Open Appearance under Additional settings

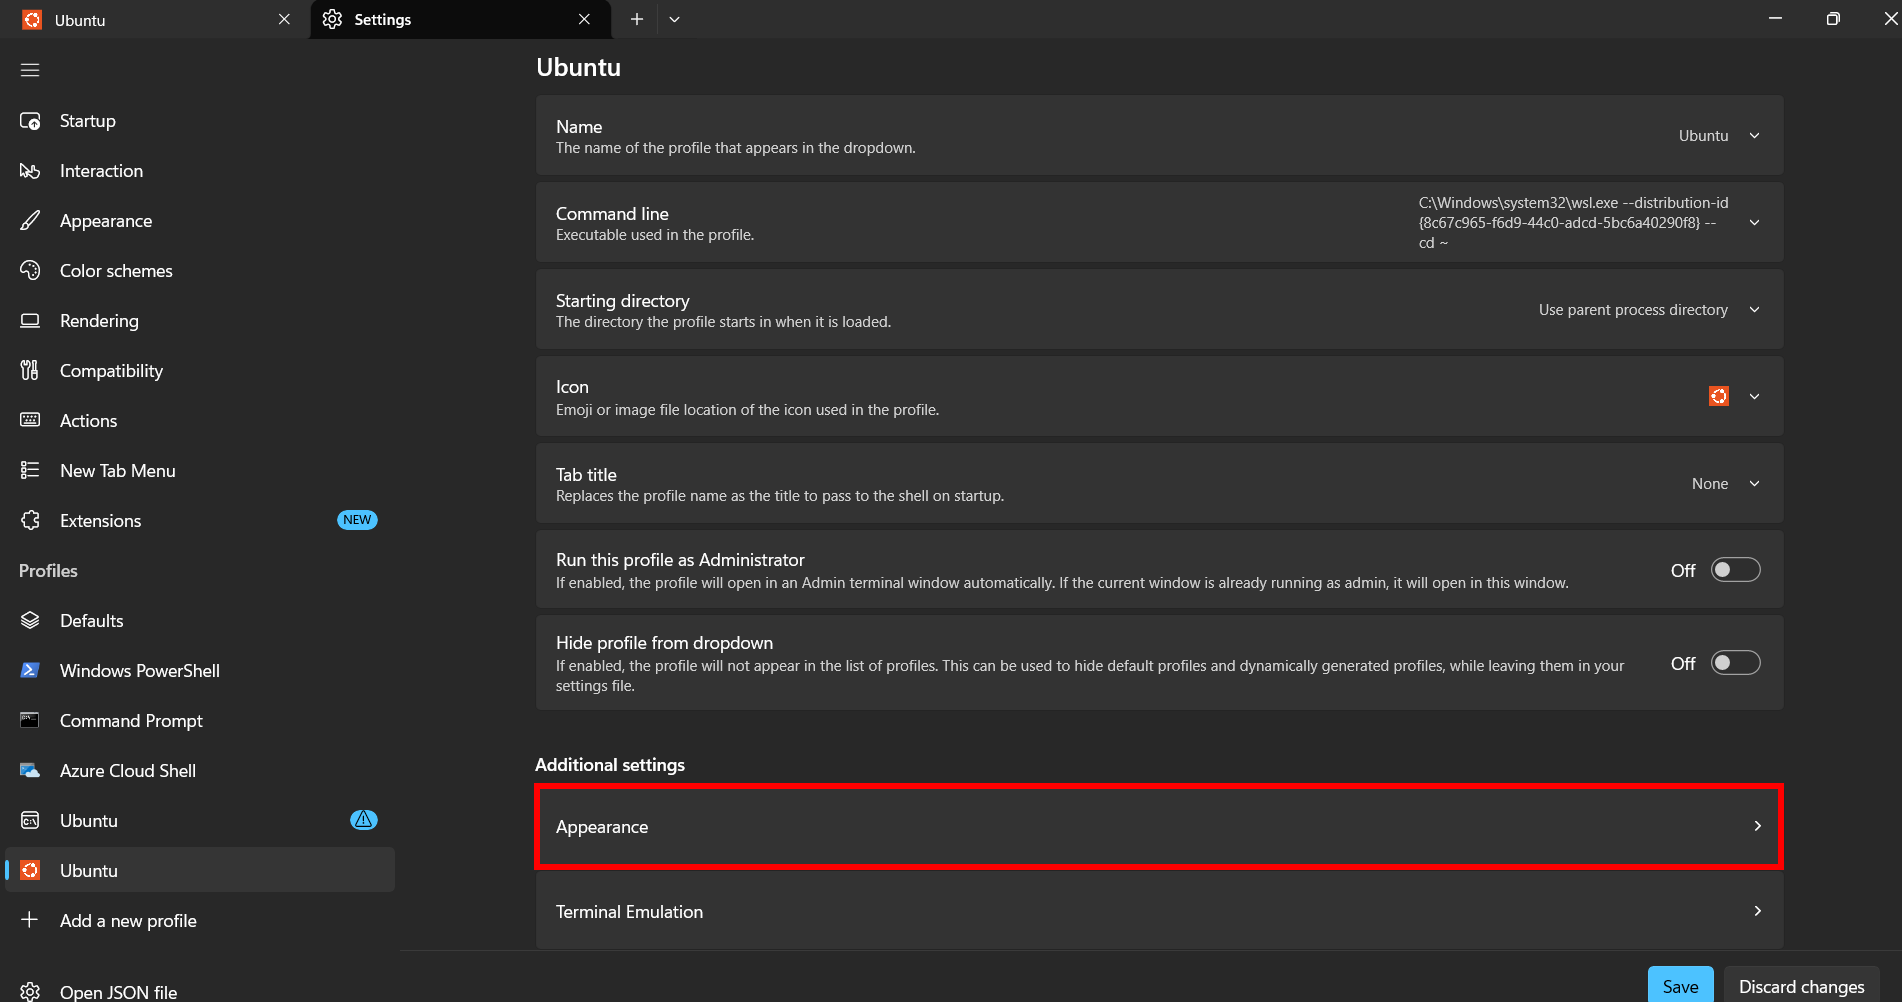(x=1159, y=827)
